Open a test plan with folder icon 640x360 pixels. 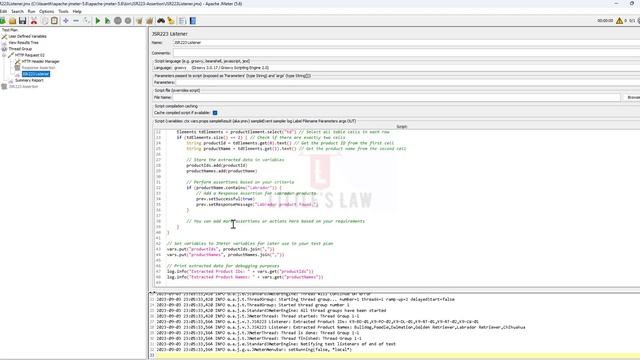click(x=13, y=21)
